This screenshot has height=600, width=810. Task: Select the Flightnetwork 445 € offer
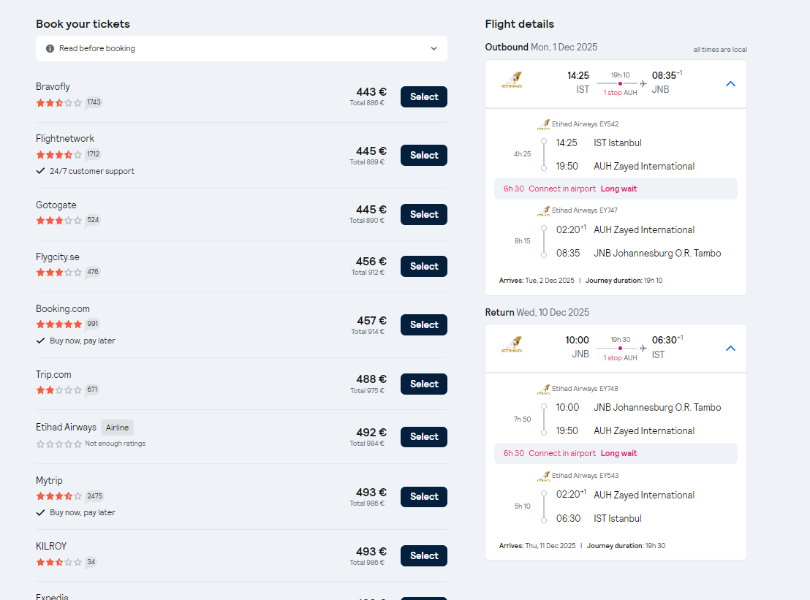point(424,155)
